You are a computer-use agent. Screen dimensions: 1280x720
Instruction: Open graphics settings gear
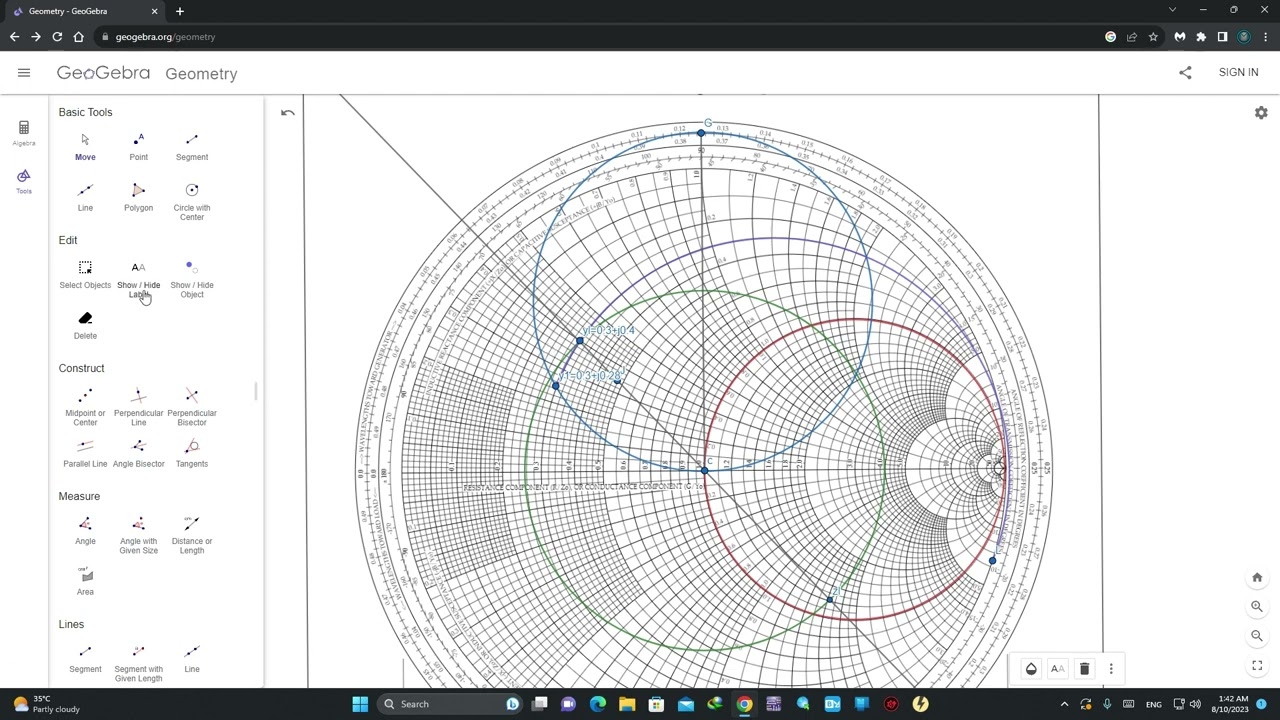click(1261, 113)
